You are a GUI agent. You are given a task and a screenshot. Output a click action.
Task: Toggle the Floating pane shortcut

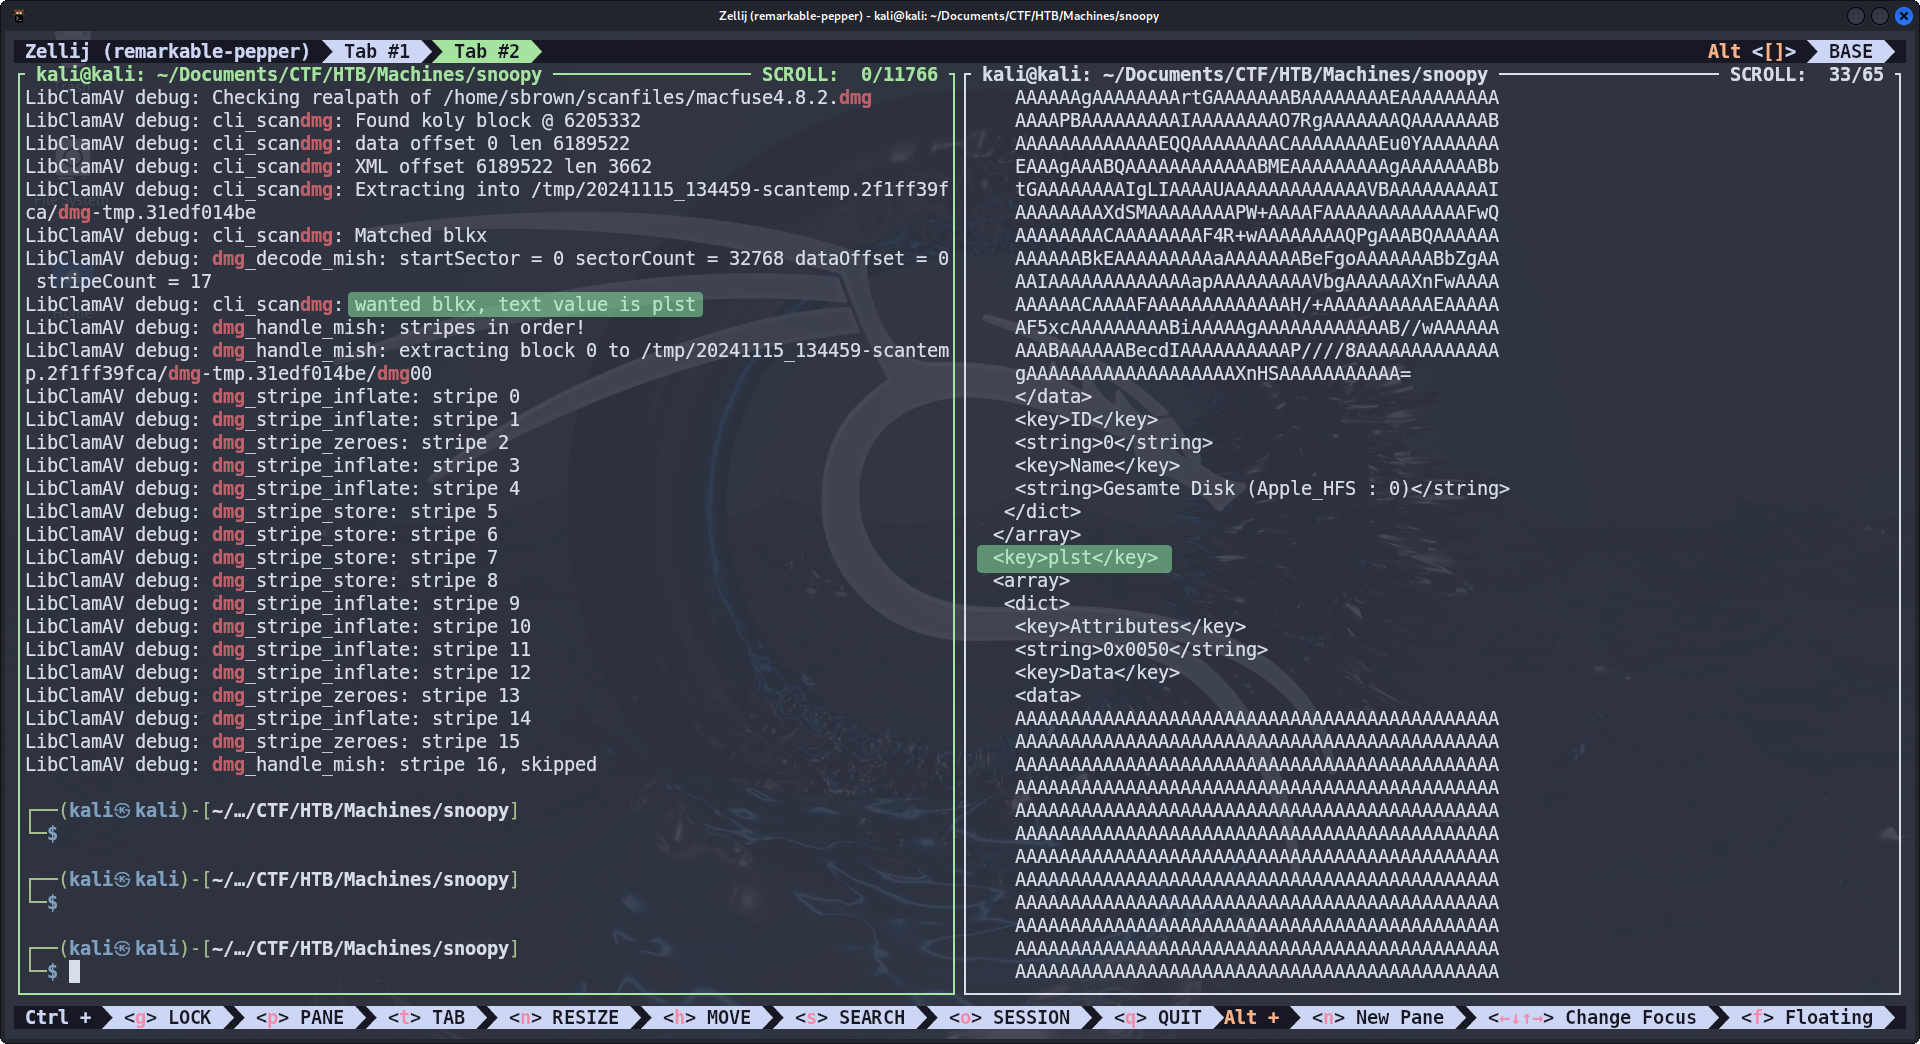click(x=1807, y=1017)
